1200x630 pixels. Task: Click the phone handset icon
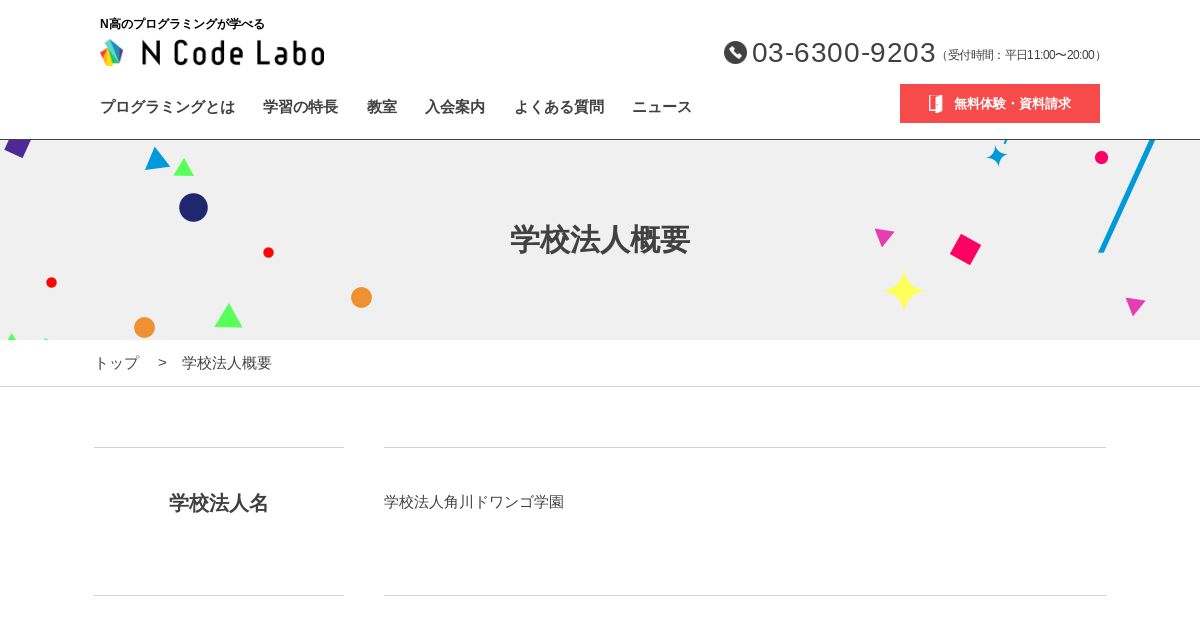735,53
